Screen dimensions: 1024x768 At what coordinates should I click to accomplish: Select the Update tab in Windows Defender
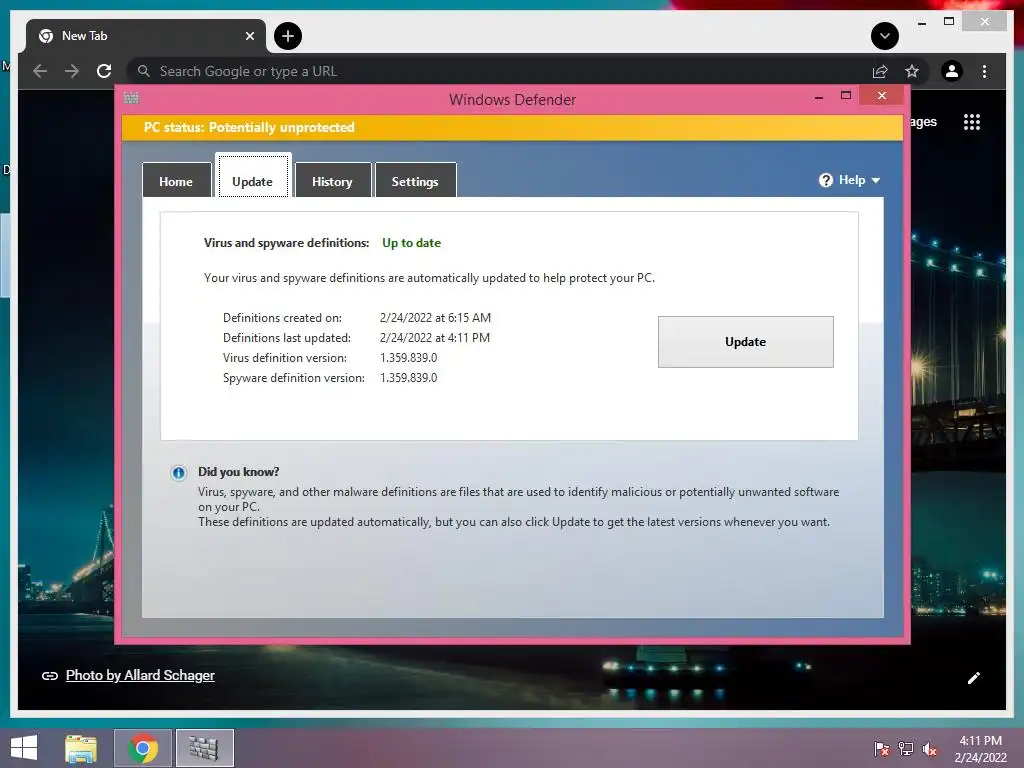(x=253, y=176)
